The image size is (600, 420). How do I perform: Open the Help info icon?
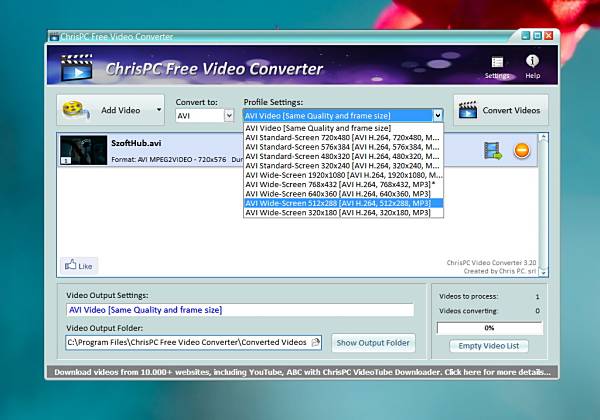pyautogui.click(x=532, y=67)
